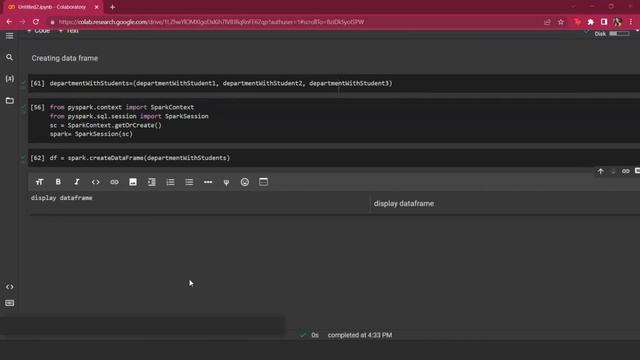
Task: Reload the Colab page
Action: [x=36, y=22]
